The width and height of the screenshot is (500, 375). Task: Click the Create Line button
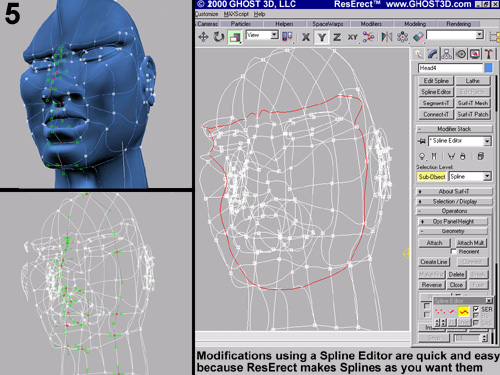click(434, 262)
